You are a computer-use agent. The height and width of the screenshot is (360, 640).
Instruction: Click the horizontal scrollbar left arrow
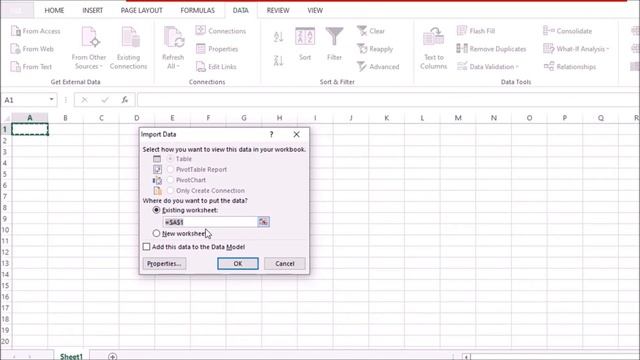tap(467, 357)
